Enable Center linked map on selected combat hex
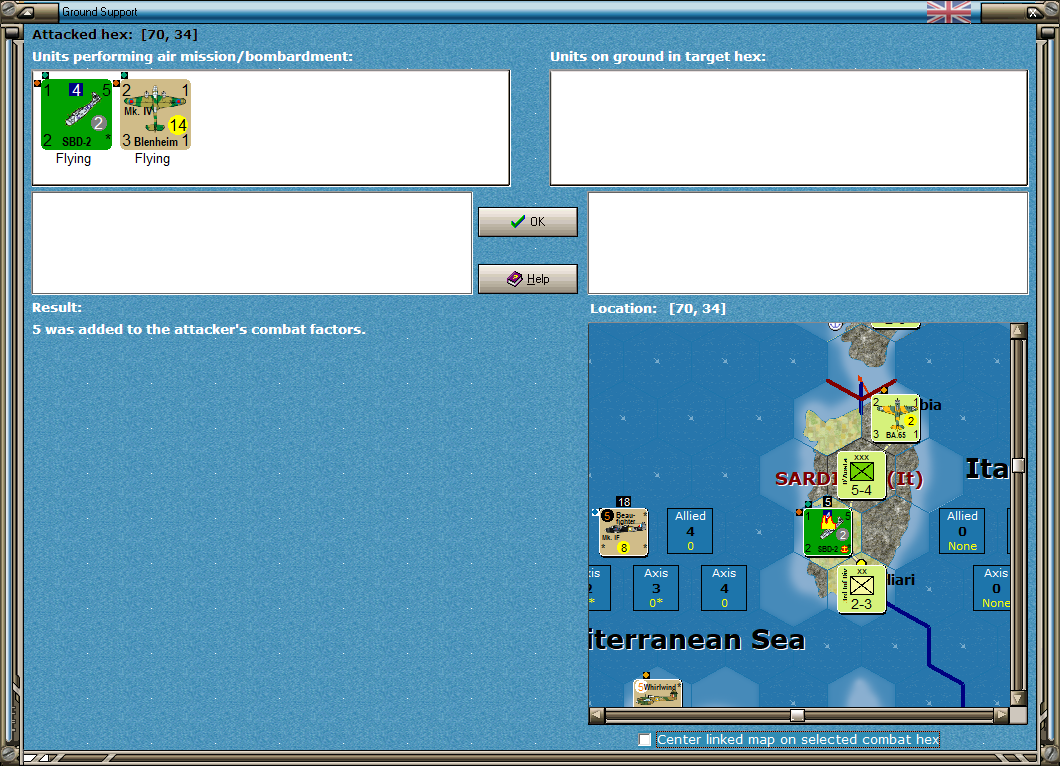 [644, 740]
